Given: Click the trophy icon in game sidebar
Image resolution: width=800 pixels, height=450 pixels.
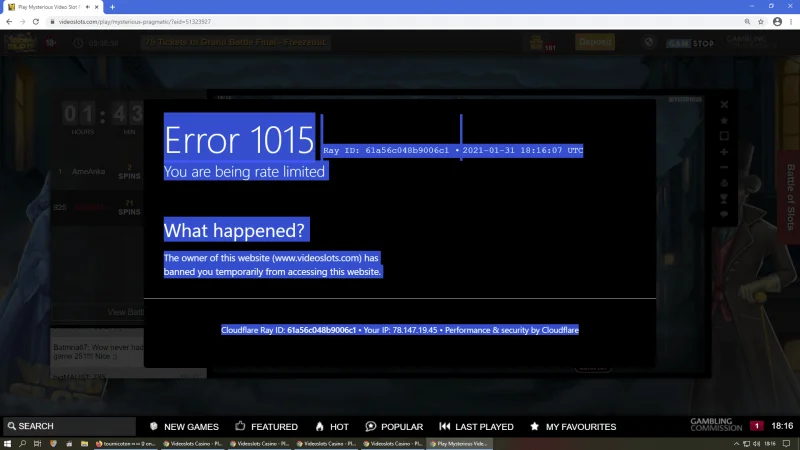Looking at the screenshot, I should tap(724, 198).
